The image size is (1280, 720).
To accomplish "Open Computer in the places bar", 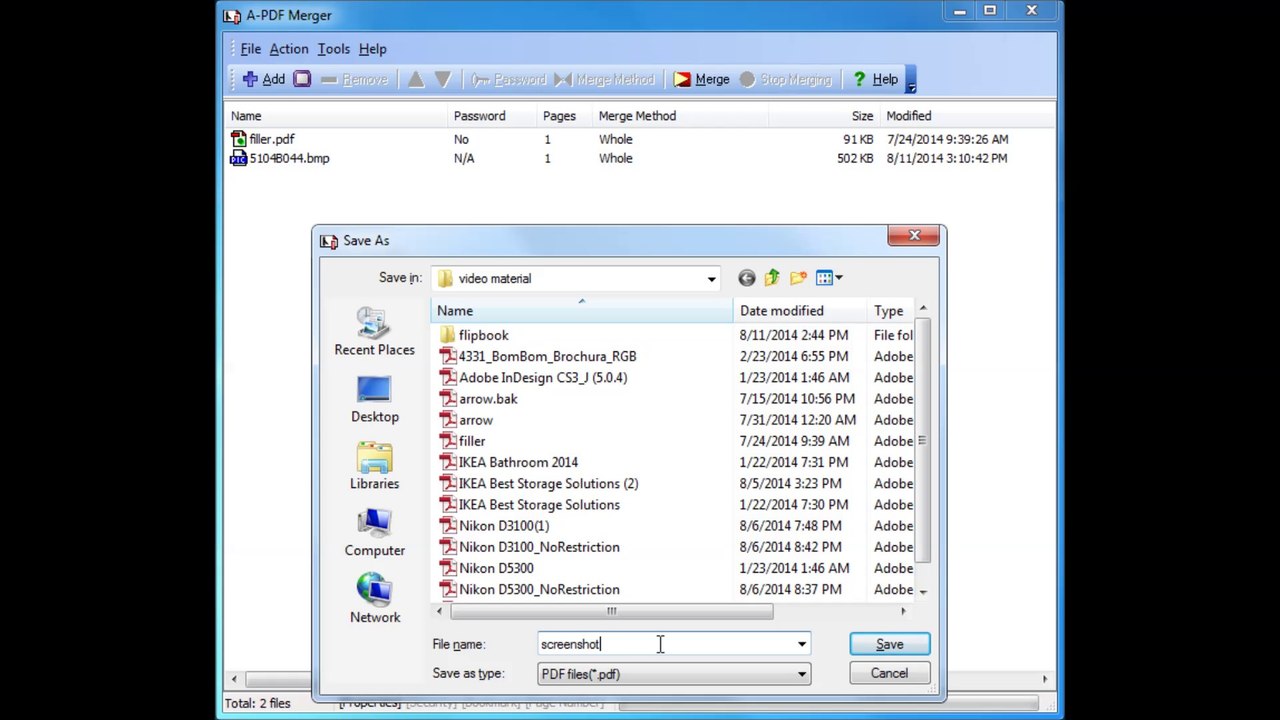I will pos(374,533).
